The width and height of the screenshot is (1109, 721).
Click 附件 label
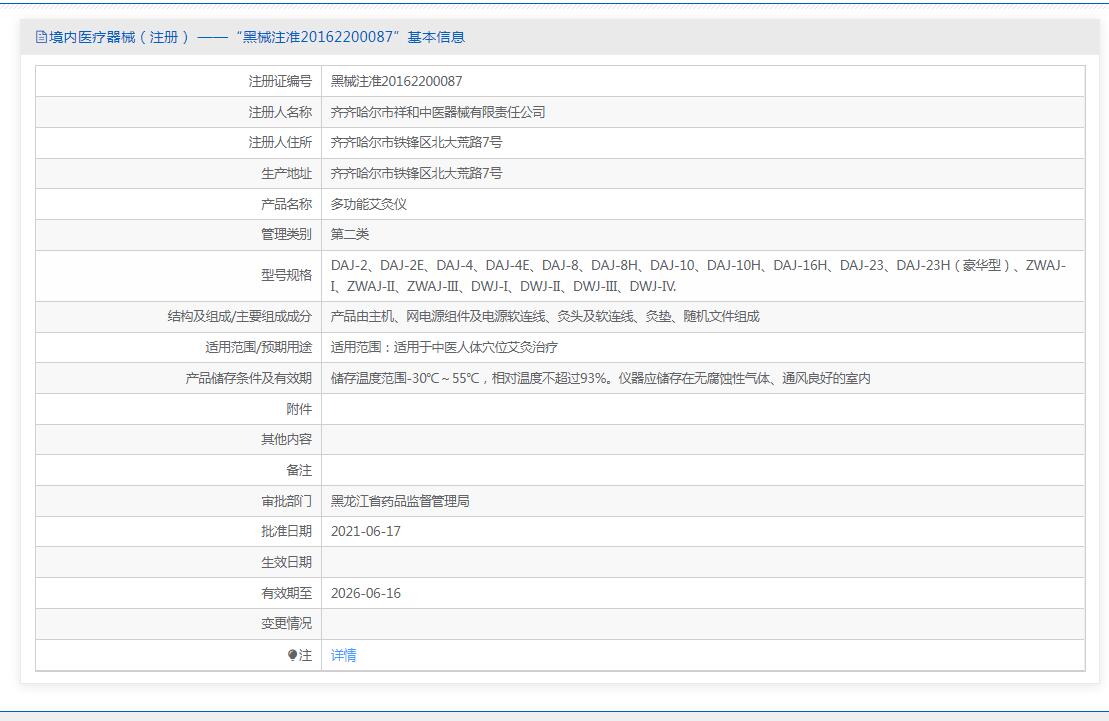point(299,409)
